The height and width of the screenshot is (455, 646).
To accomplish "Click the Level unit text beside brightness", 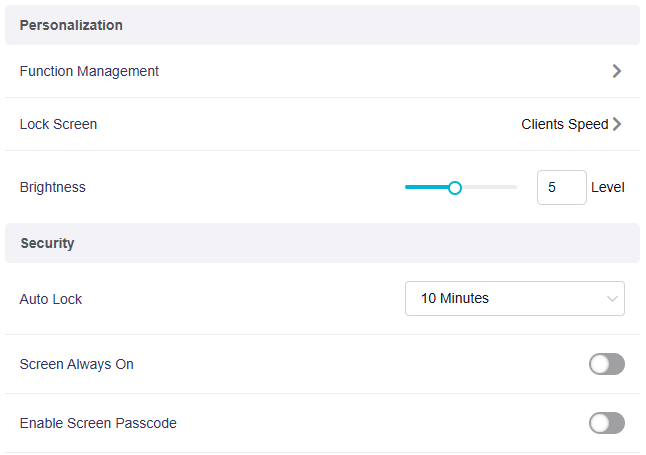I will (x=607, y=187).
